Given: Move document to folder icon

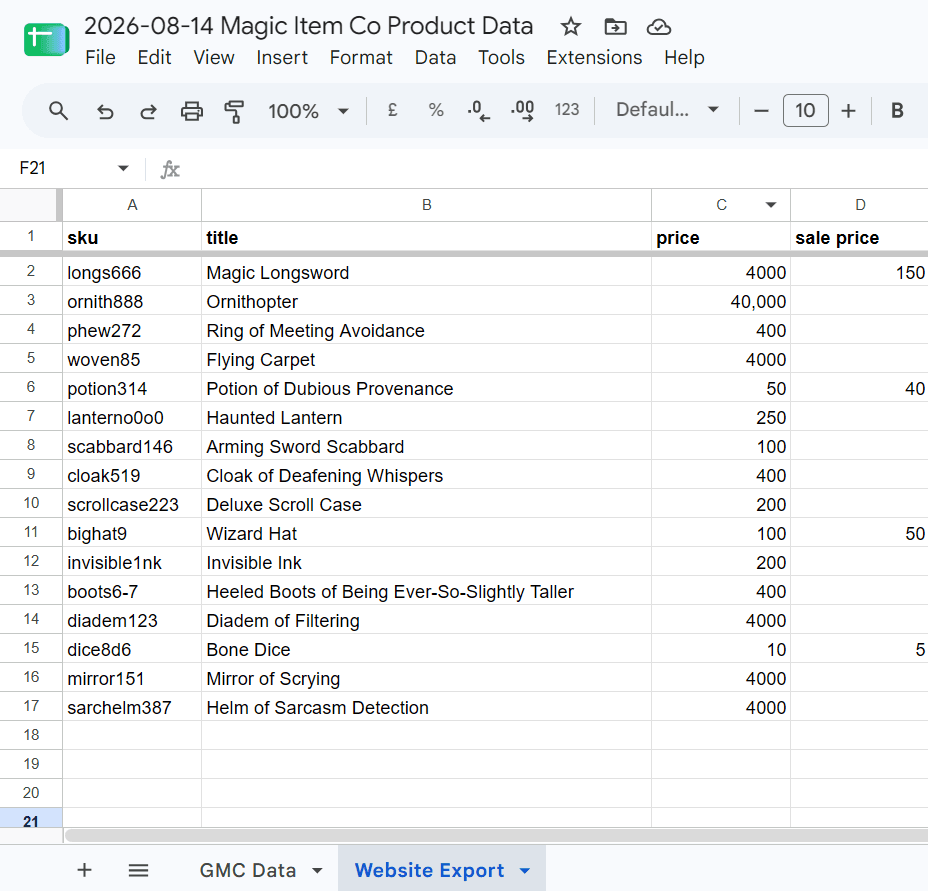Looking at the screenshot, I should 615,27.
